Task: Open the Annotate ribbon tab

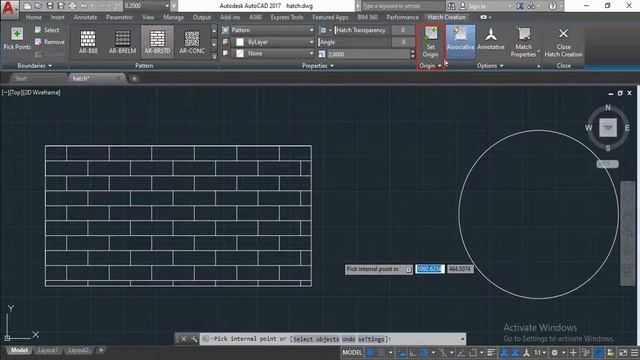Action: point(85,17)
